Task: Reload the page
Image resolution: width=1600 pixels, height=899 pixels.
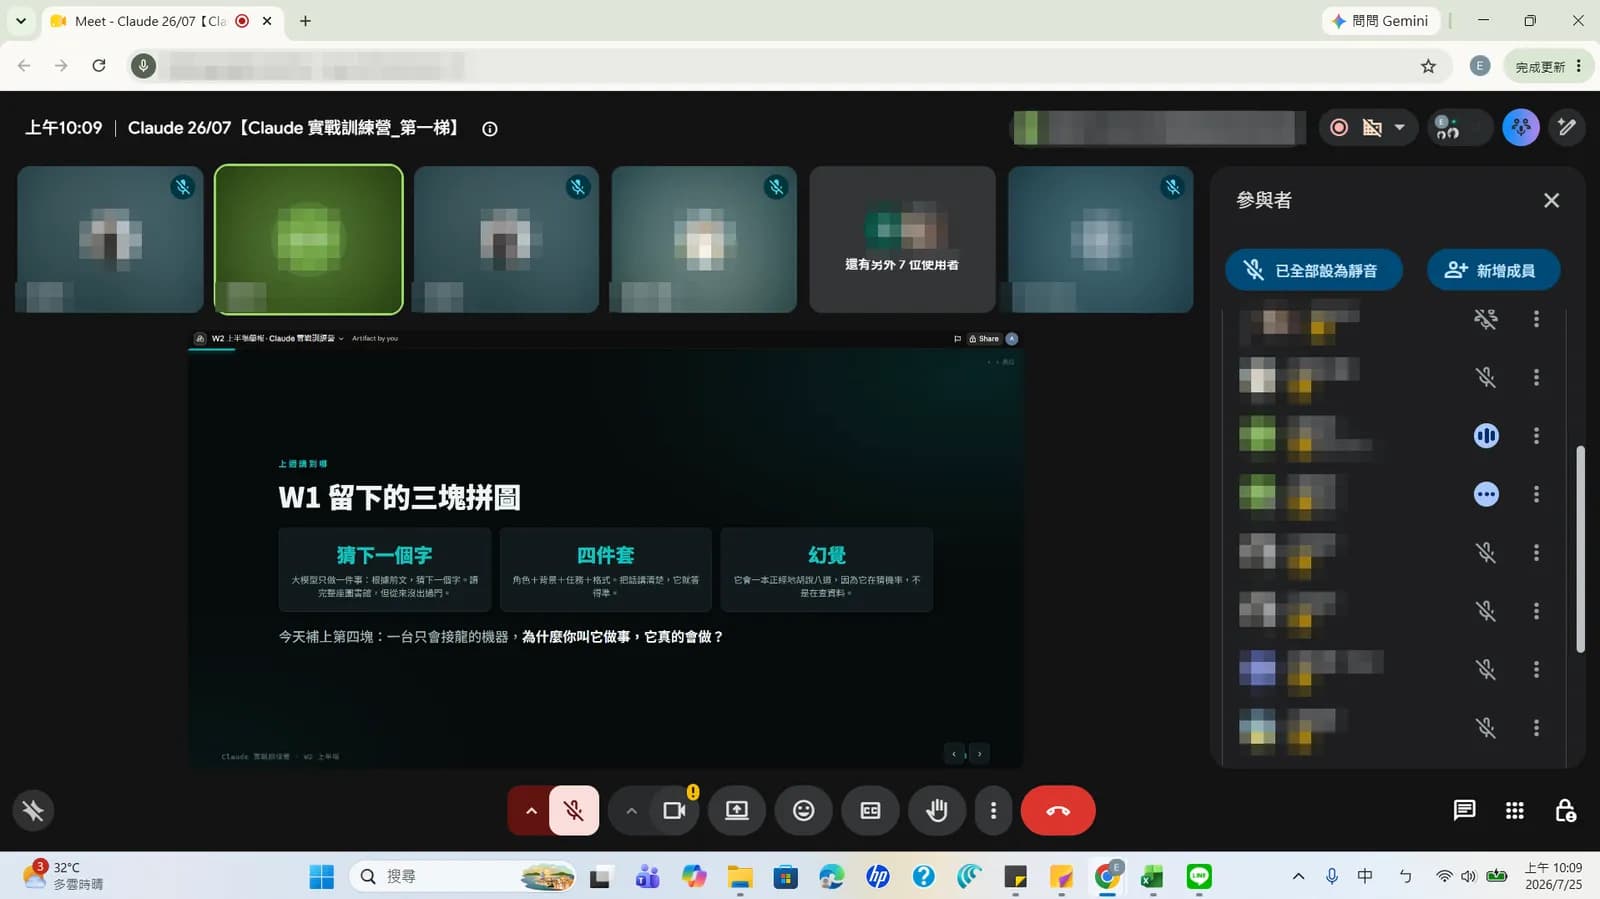Action: point(99,66)
